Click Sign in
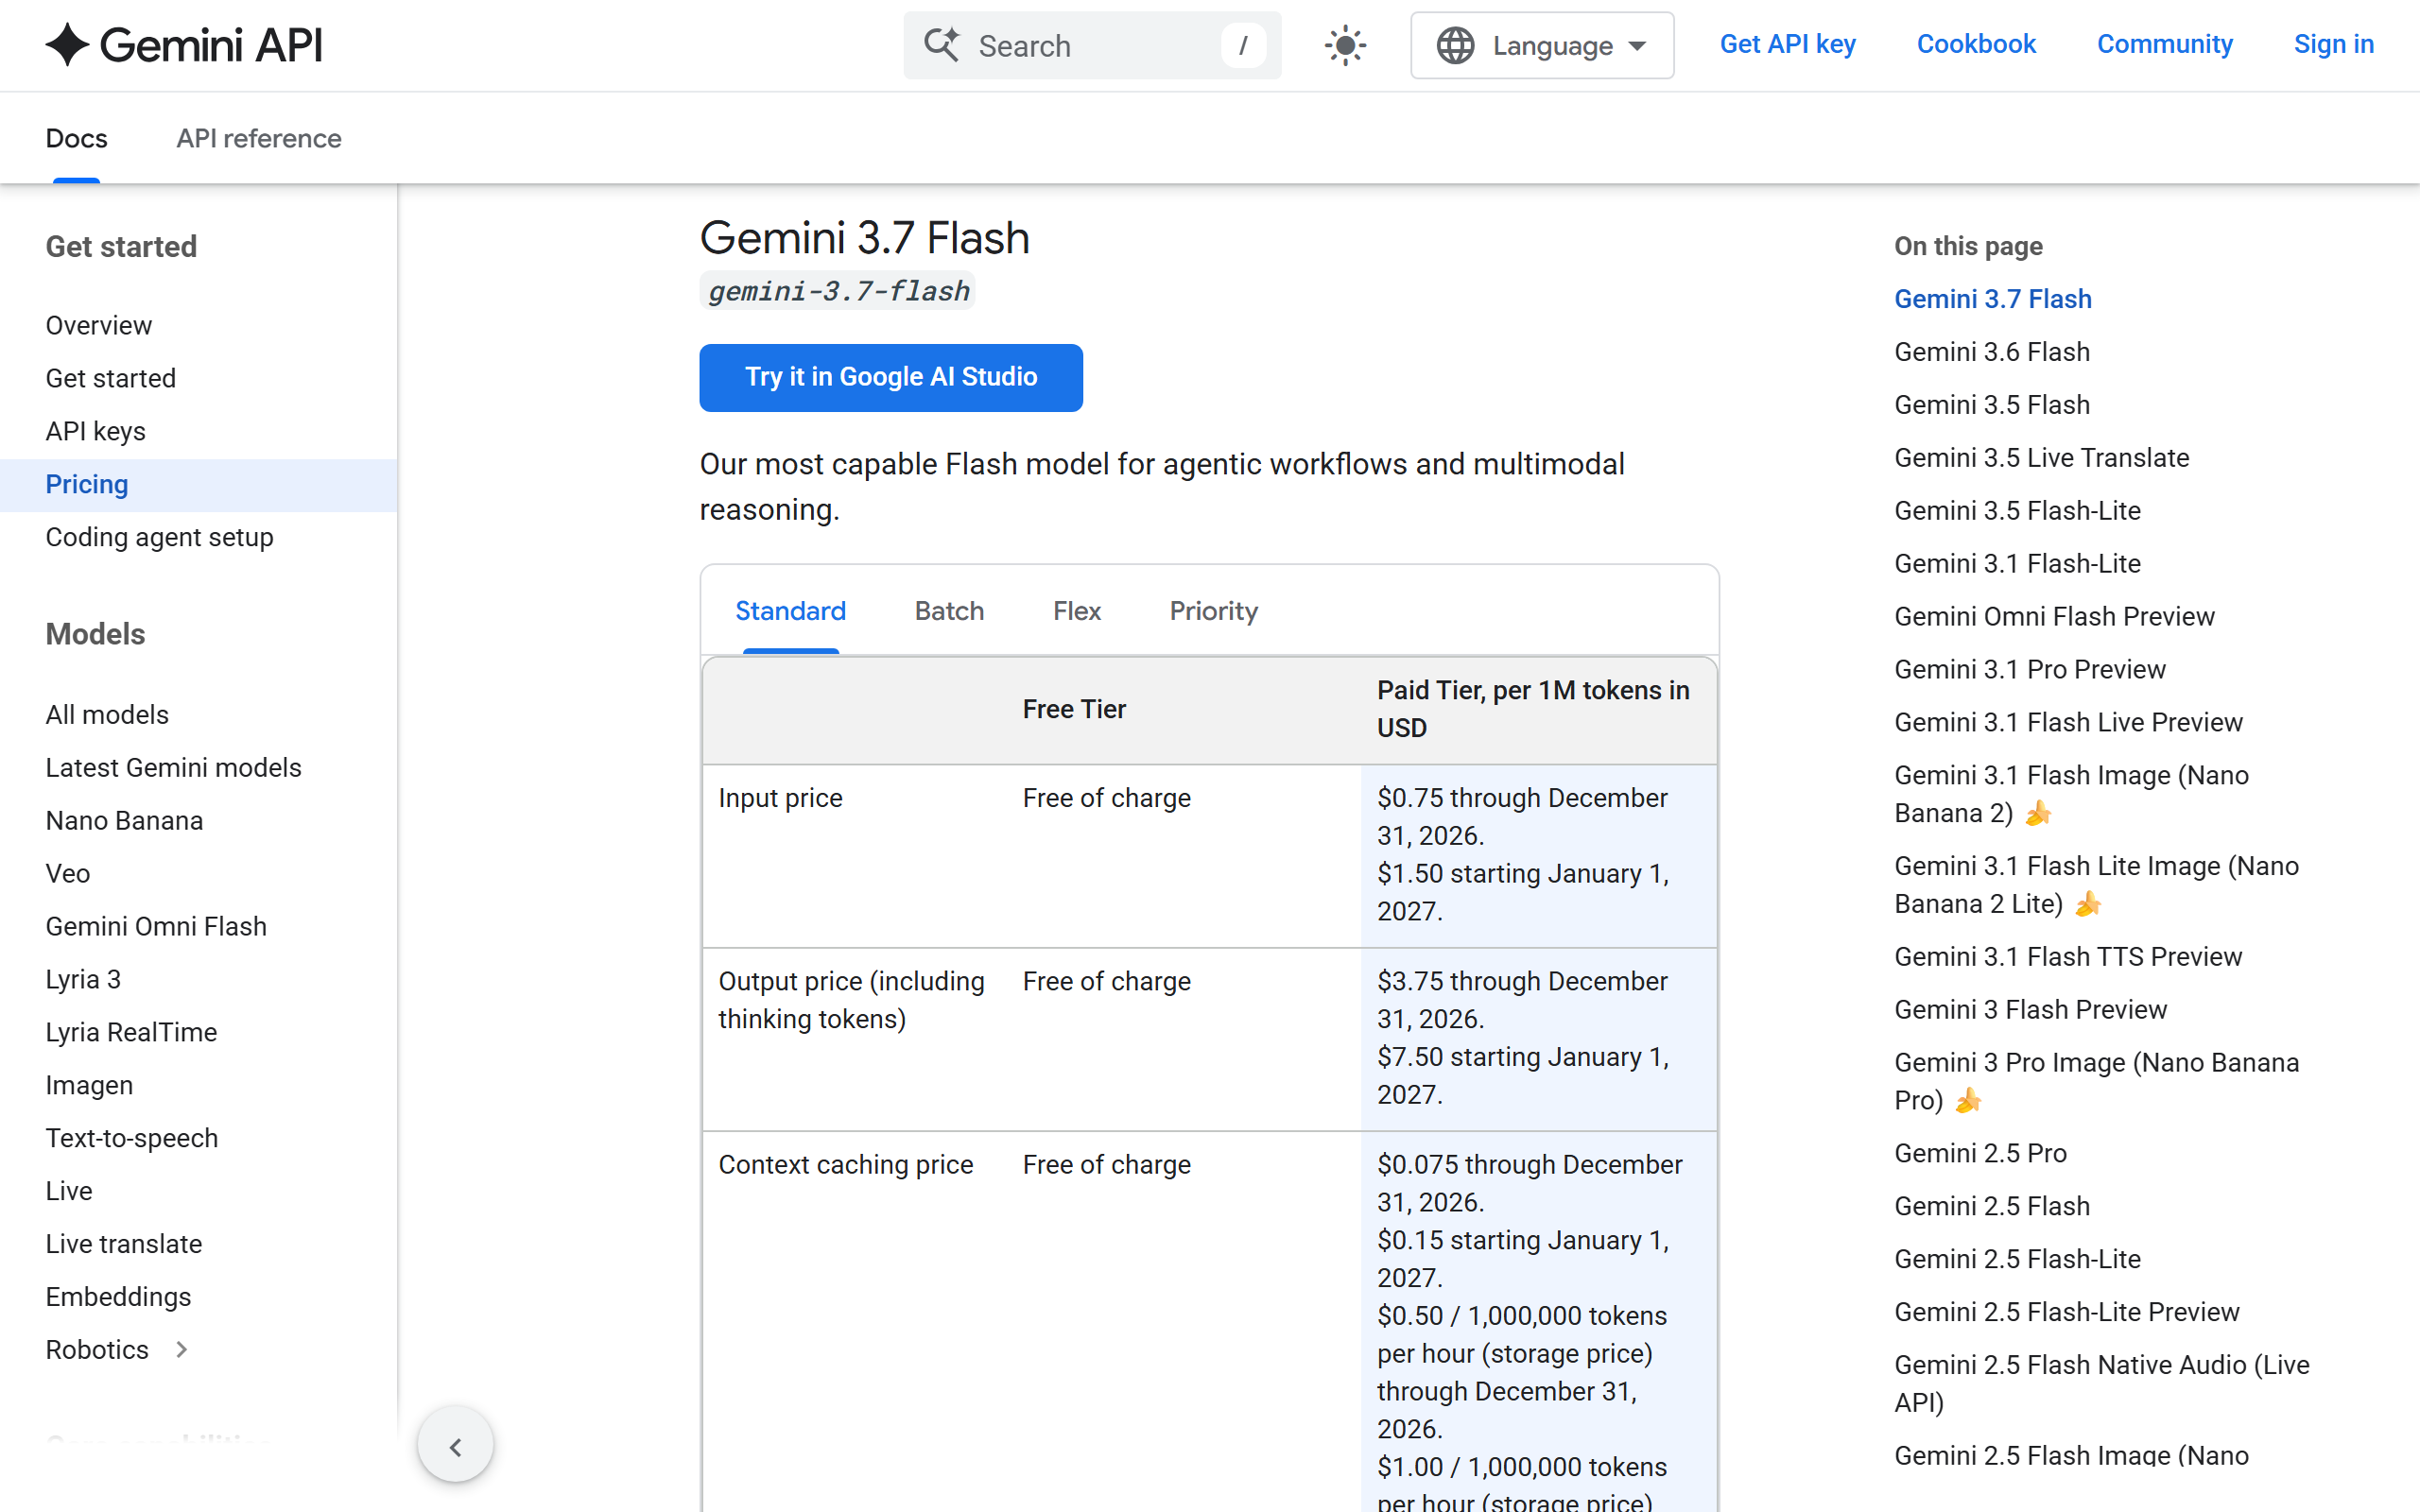The width and height of the screenshot is (2420, 1512). point(2333,44)
